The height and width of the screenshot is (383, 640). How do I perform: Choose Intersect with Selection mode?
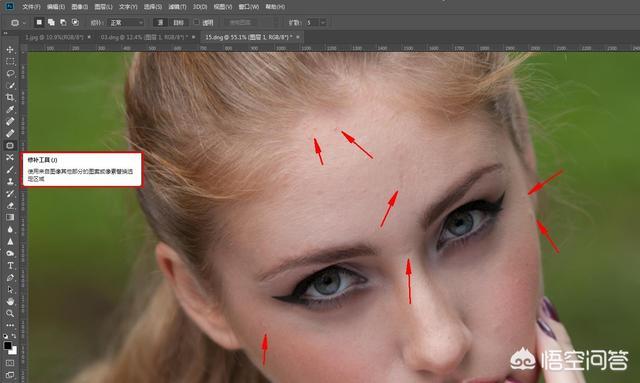pyautogui.click(x=76, y=22)
